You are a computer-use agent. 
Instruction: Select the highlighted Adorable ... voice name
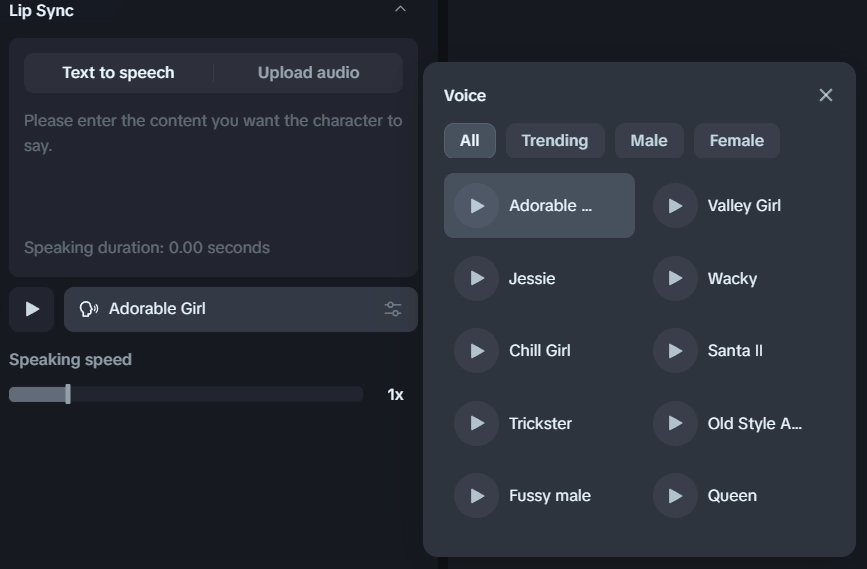[550, 206]
